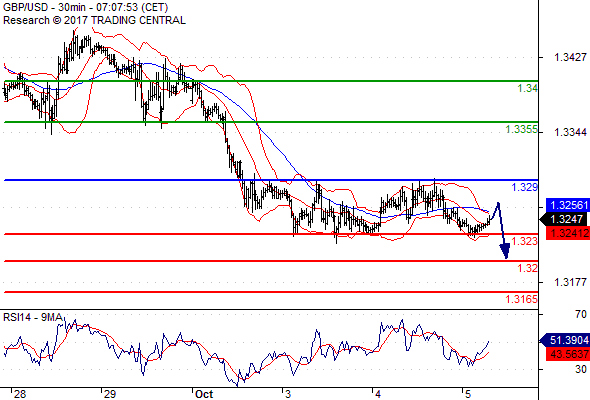This screenshot has height=400, width=590.
Task: Click the red 1.32412 price tag
Action: pos(567,233)
